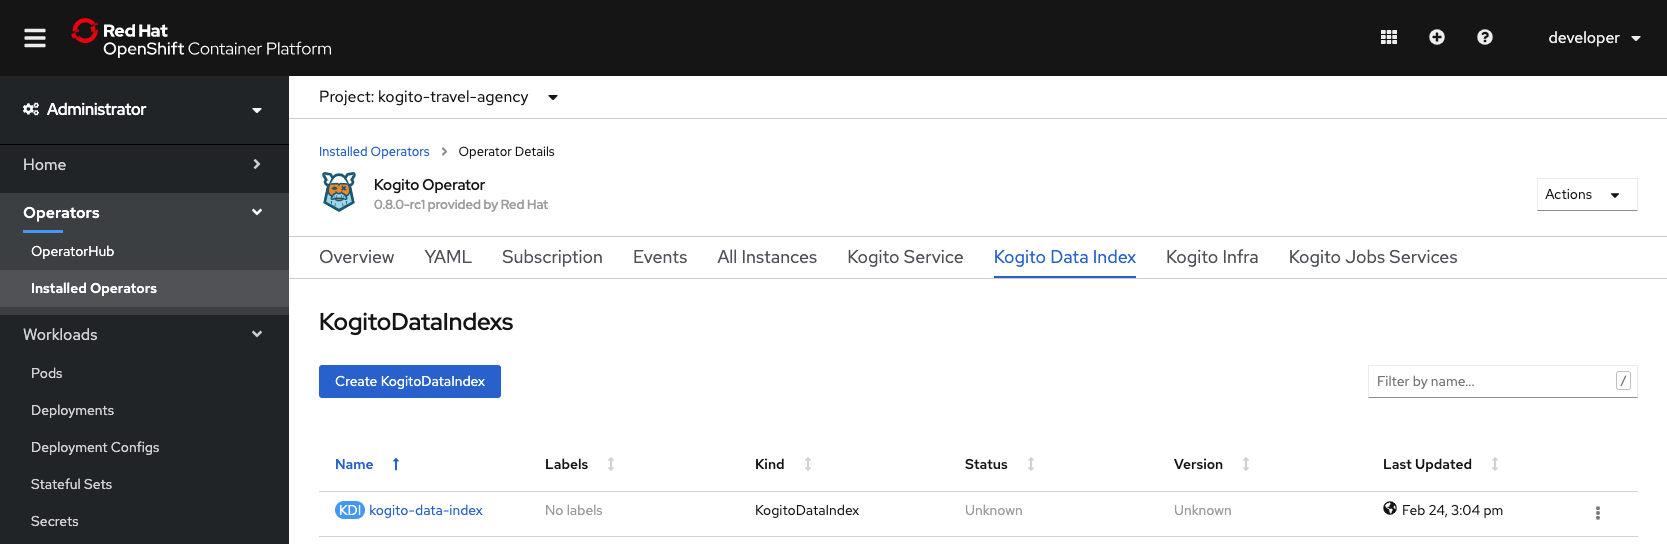Click the Kogito Operator mascot icon
Viewport: 1667px width, 544px height.
(339, 192)
